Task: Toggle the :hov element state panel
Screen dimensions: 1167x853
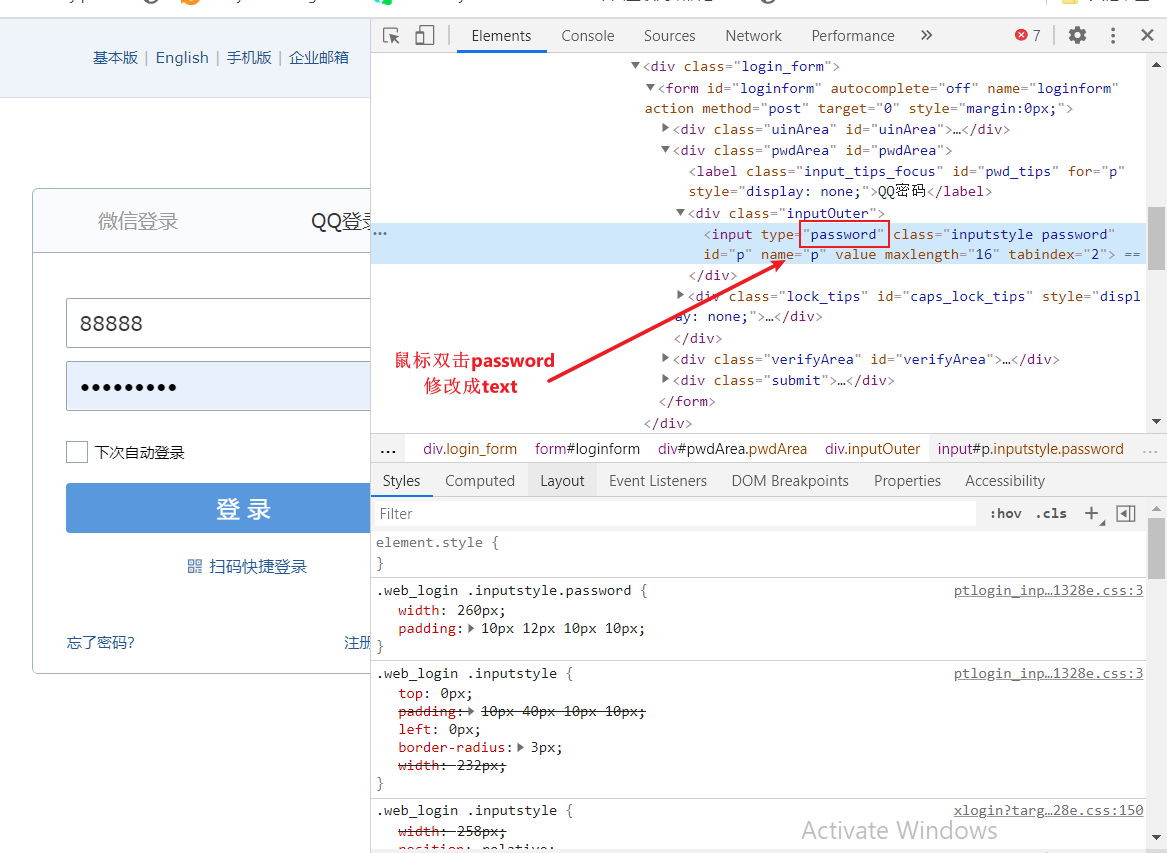Action: pos(1005,513)
